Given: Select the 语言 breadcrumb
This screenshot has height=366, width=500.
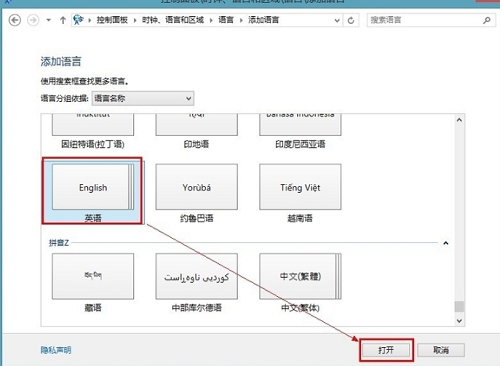Looking at the screenshot, I should (x=226, y=20).
